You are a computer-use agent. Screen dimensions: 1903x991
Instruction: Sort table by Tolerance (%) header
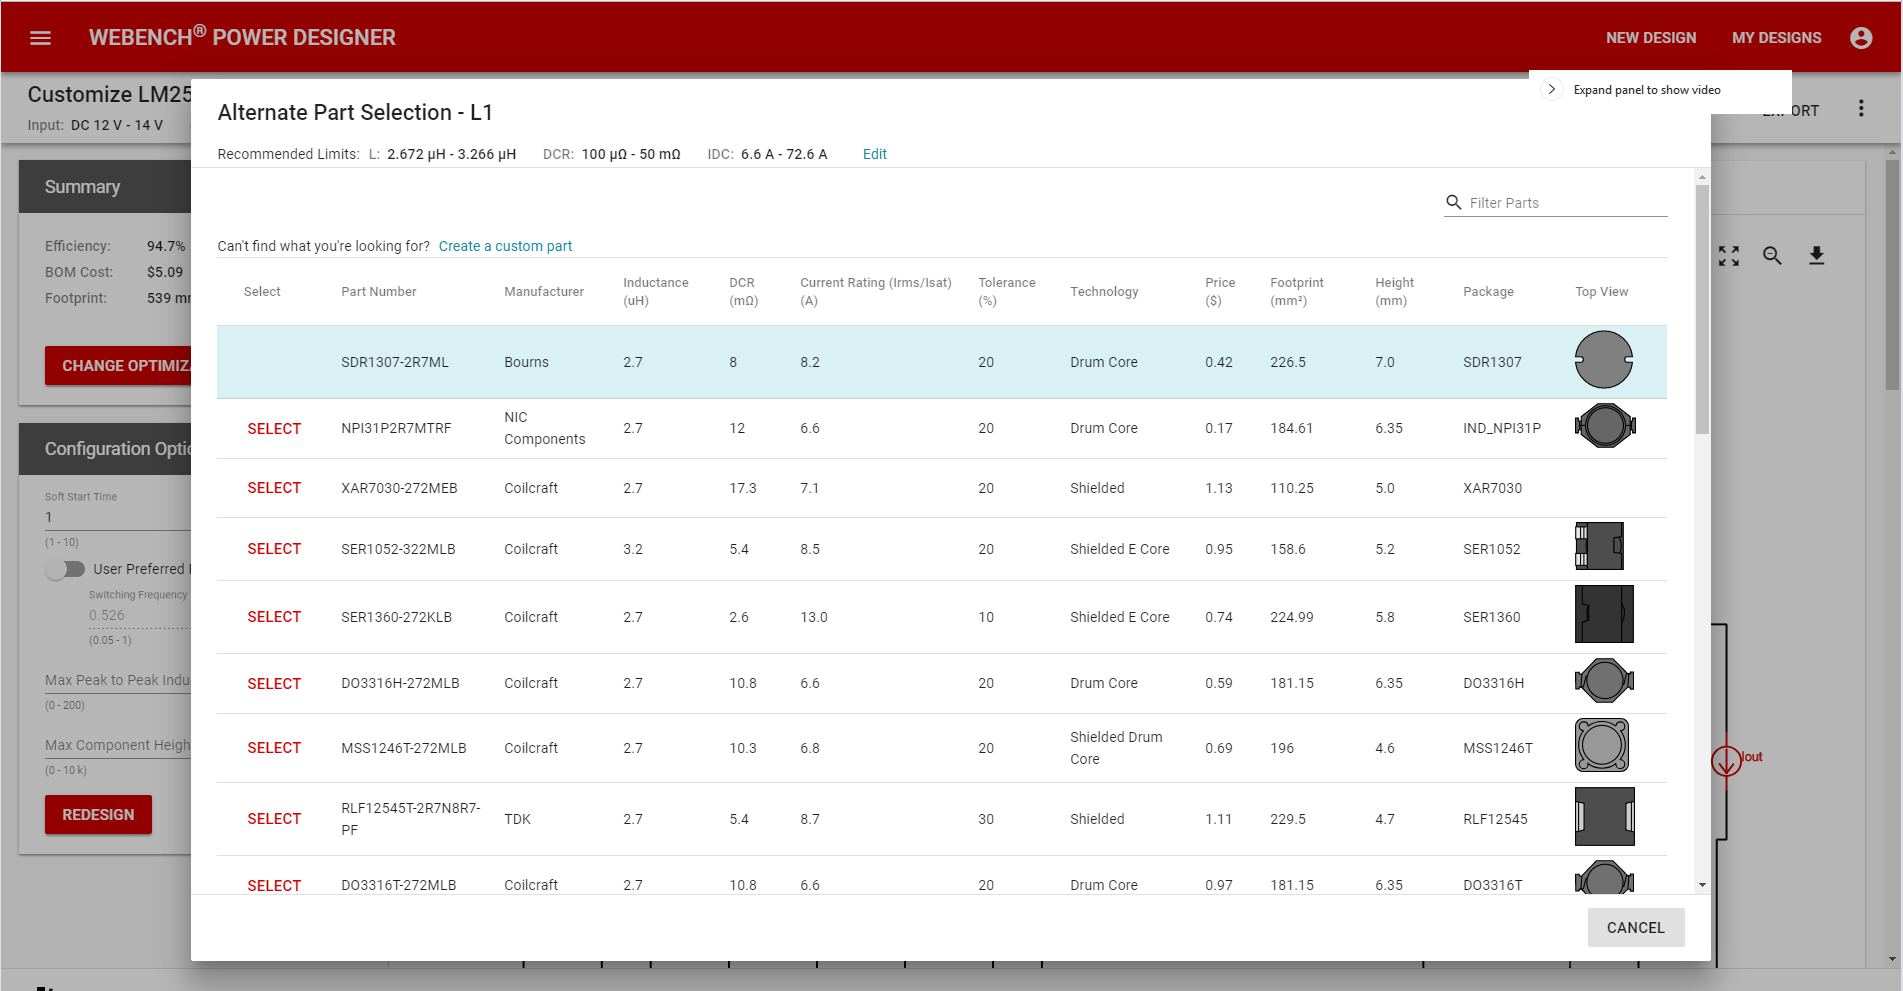[x=1007, y=292]
